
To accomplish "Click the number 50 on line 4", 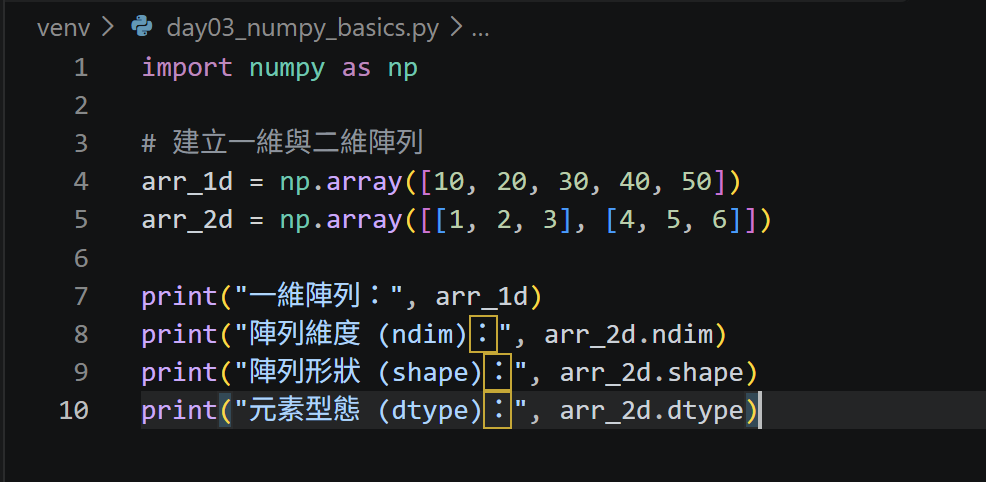I will [697, 182].
